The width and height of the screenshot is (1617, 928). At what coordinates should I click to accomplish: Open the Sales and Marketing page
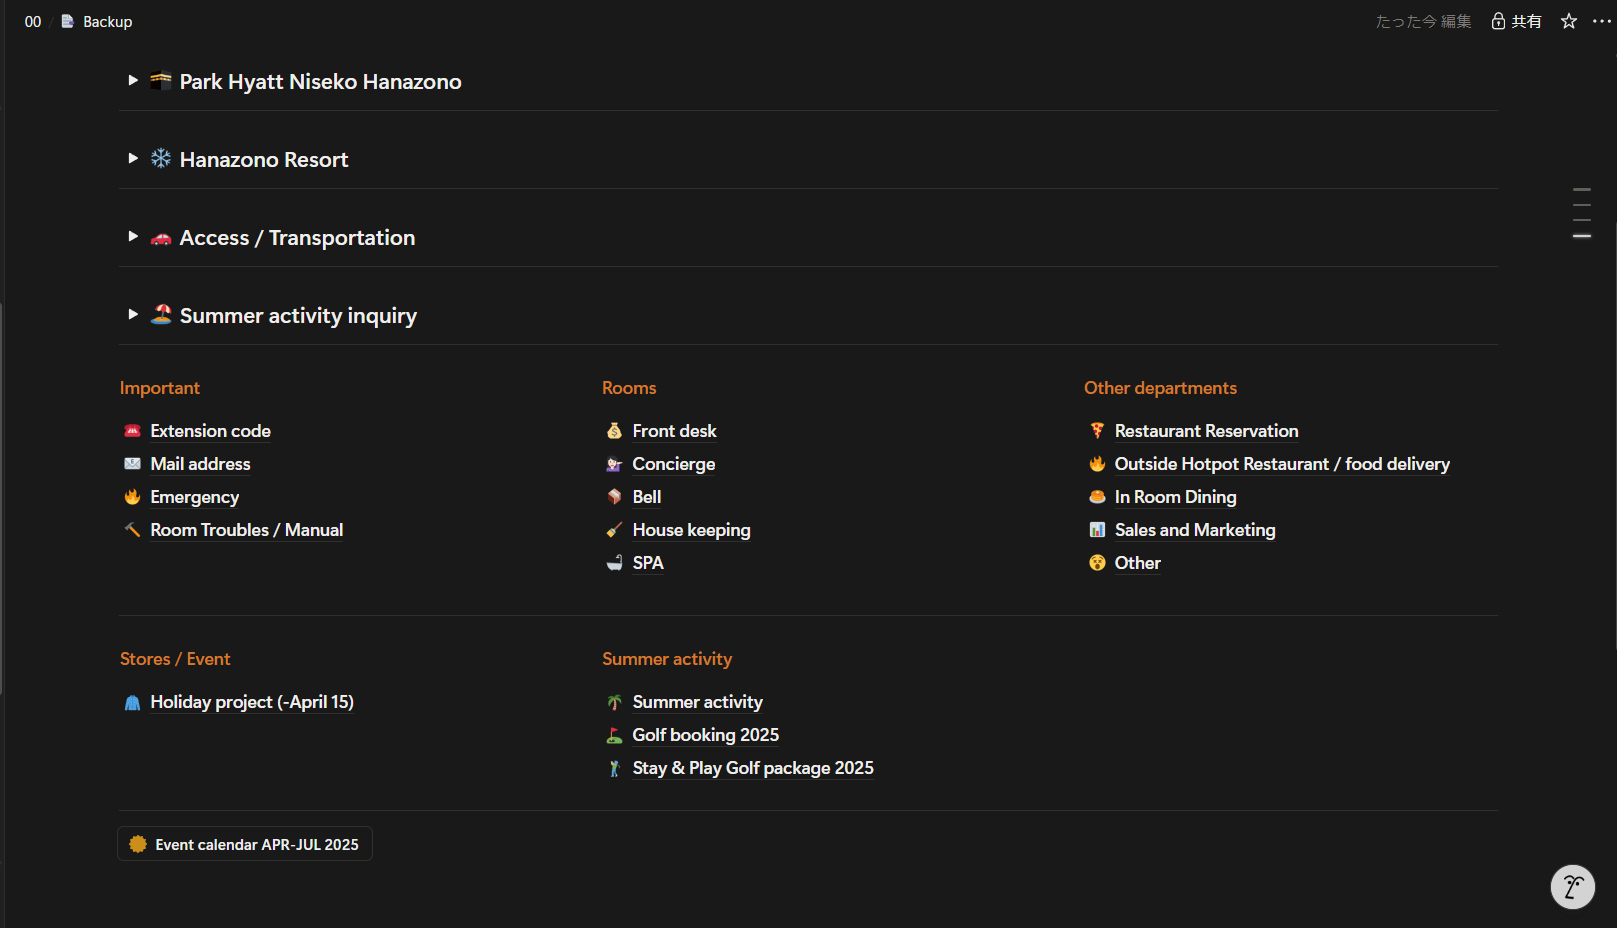(x=1195, y=530)
